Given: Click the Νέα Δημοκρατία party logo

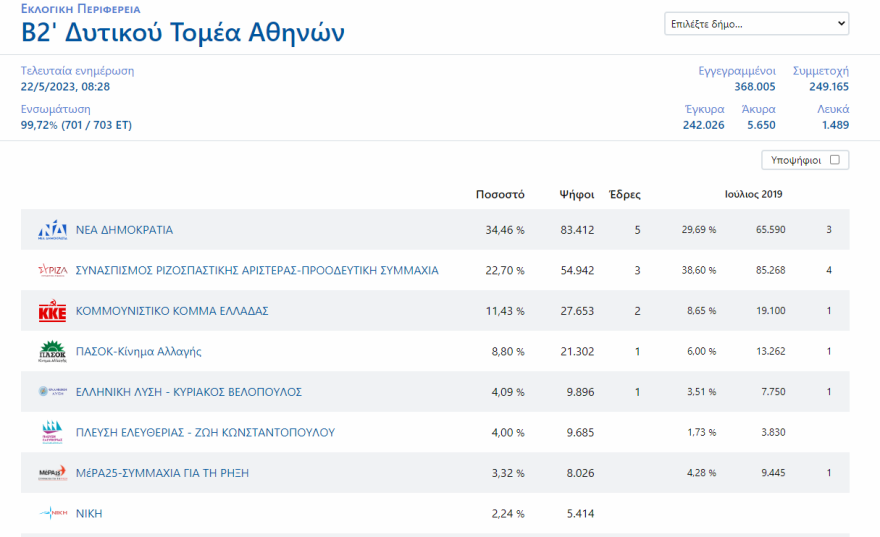Looking at the screenshot, I should pos(52,230).
